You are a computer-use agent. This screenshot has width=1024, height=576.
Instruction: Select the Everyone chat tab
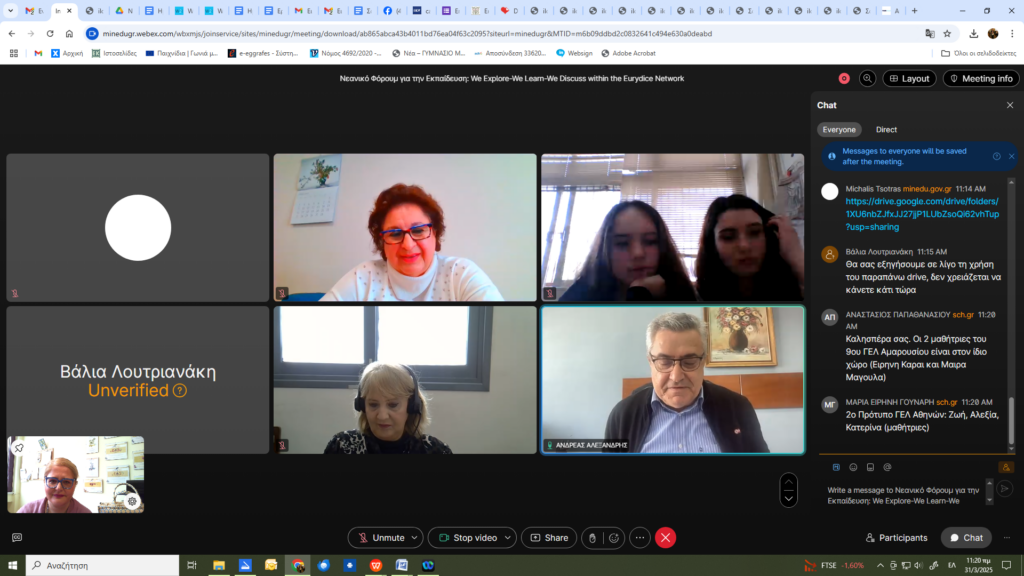(839, 130)
